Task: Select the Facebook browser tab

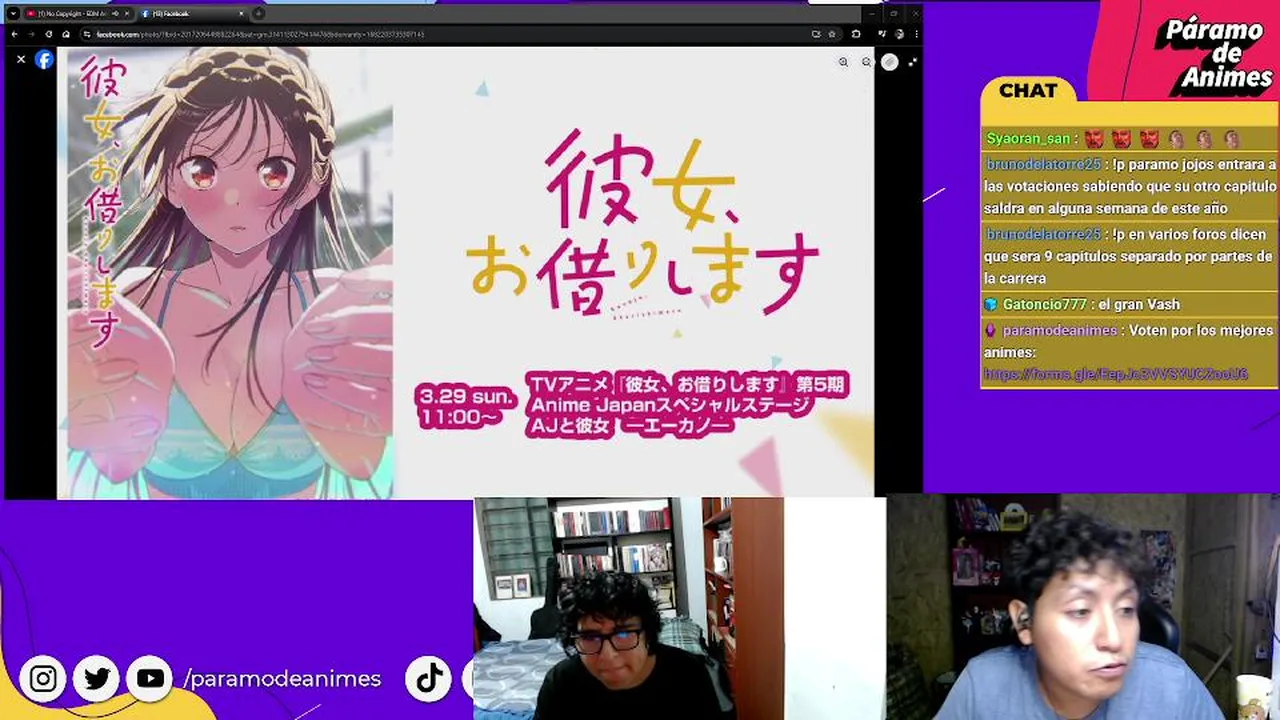Action: click(x=192, y=14)
